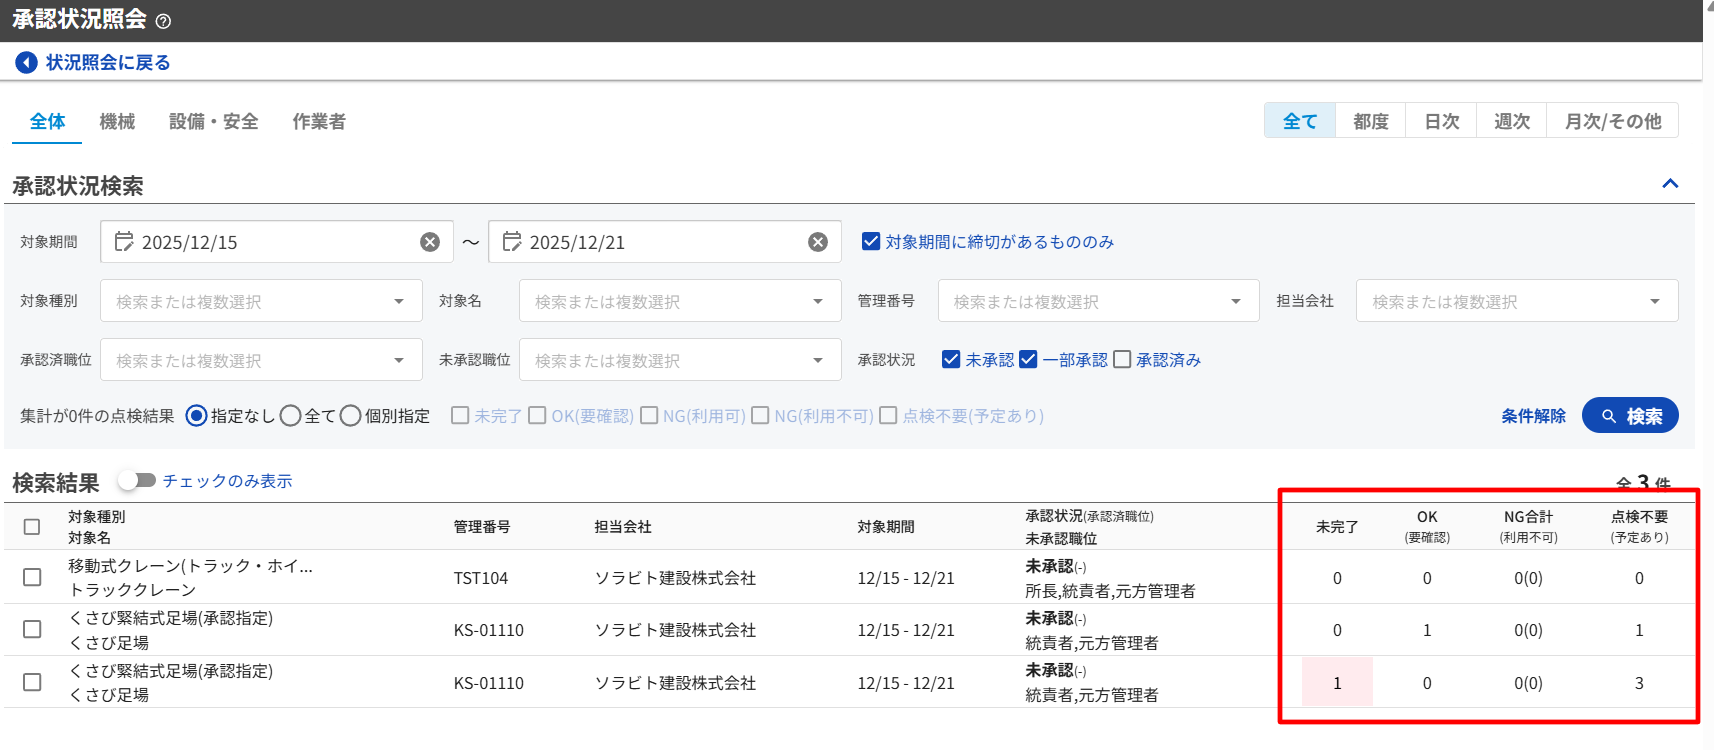Select the 週次 frequency tab

click(1511, 122)
